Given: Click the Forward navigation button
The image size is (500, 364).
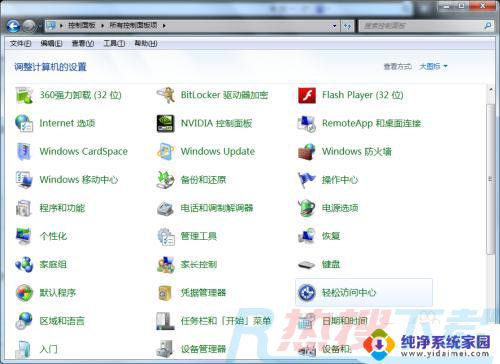Looking at the screenshot, I should (29, 26).
